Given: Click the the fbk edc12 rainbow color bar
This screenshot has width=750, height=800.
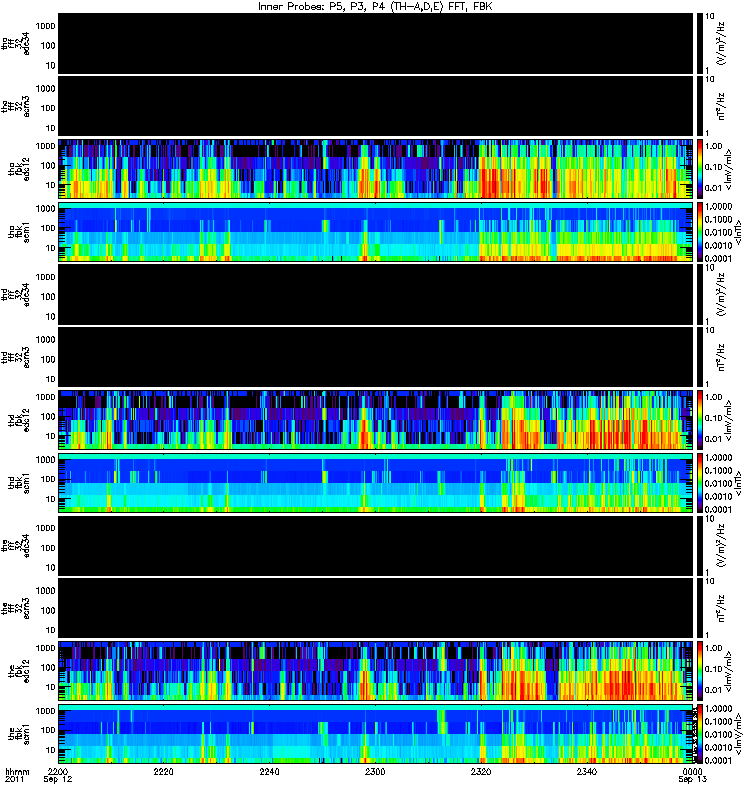Looking at the screenshot, I should tap(699, 671).
